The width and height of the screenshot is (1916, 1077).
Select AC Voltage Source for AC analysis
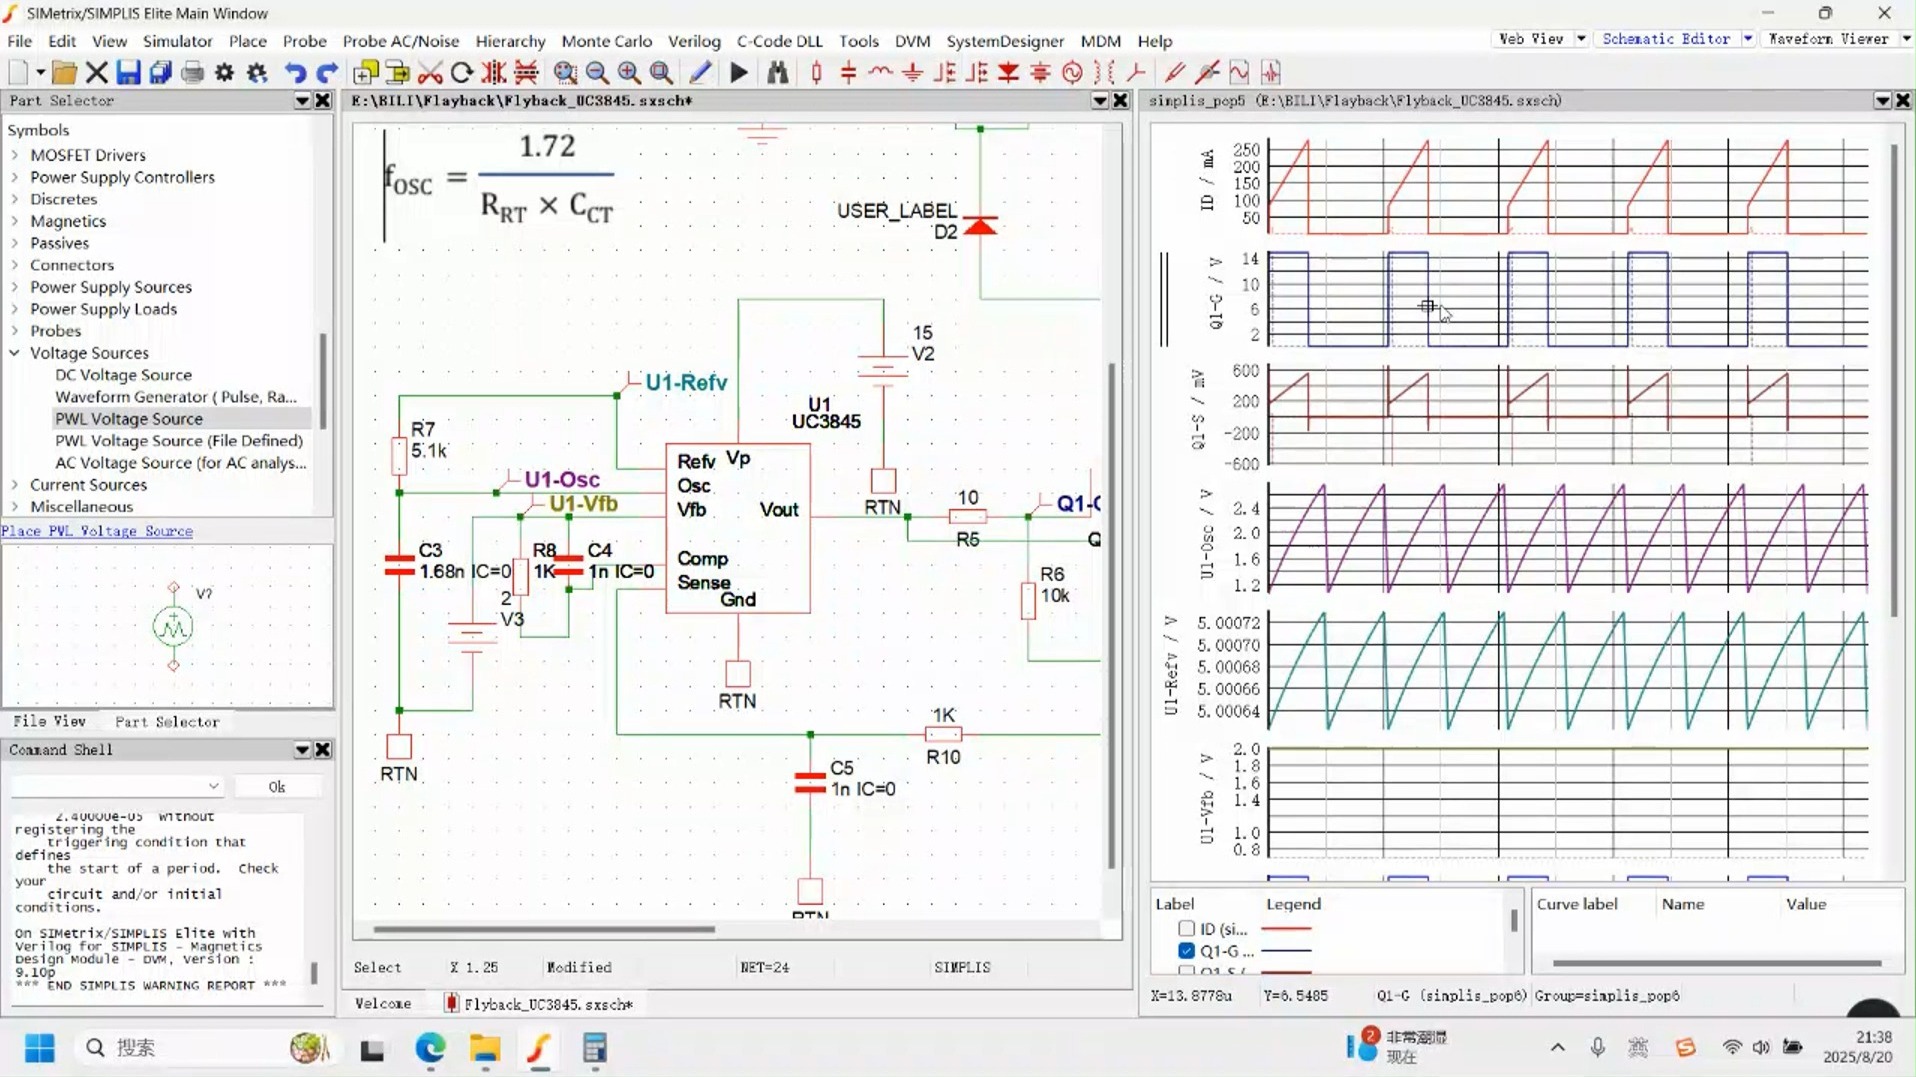point(181,463)
